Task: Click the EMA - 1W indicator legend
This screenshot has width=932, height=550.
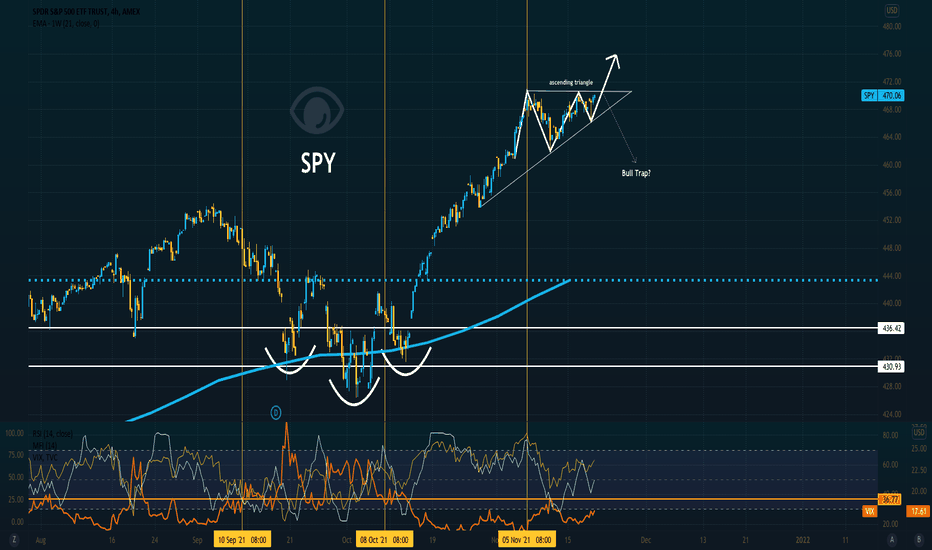Action: click(66, 23)
